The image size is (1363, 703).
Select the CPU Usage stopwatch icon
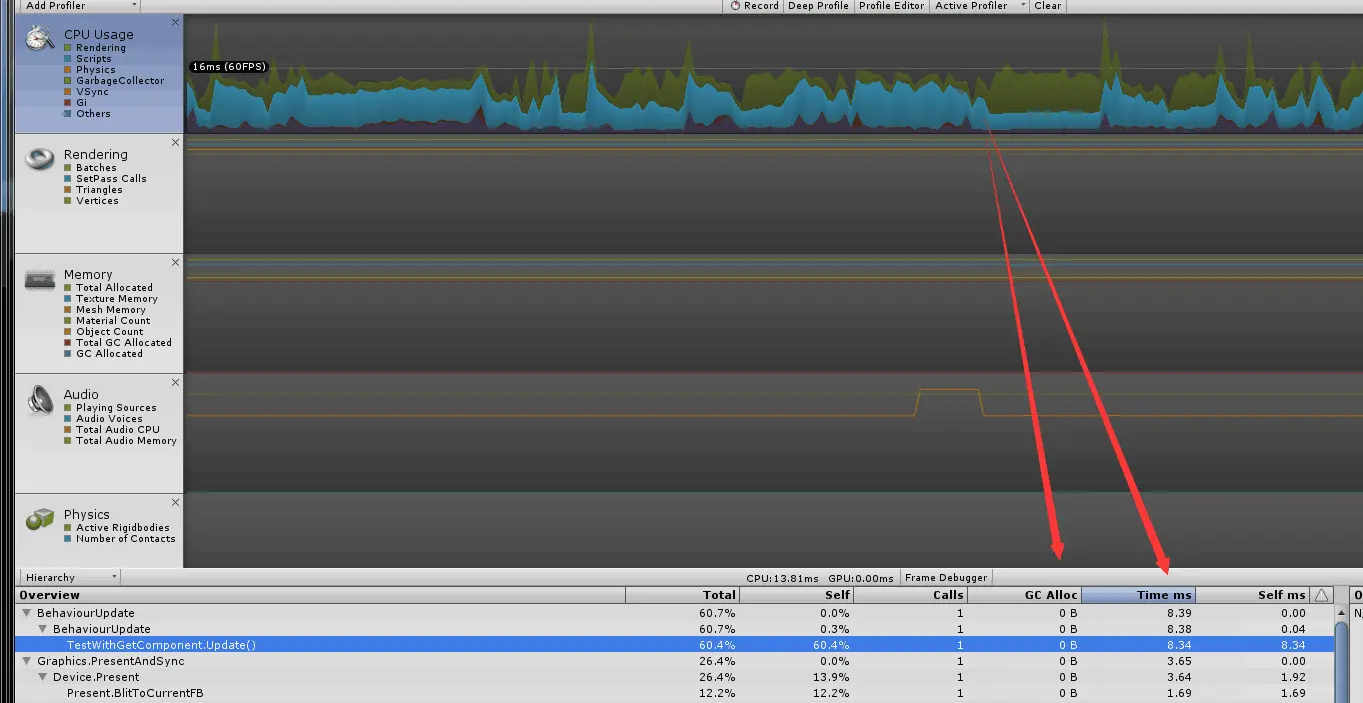click(x=40, y=38)
